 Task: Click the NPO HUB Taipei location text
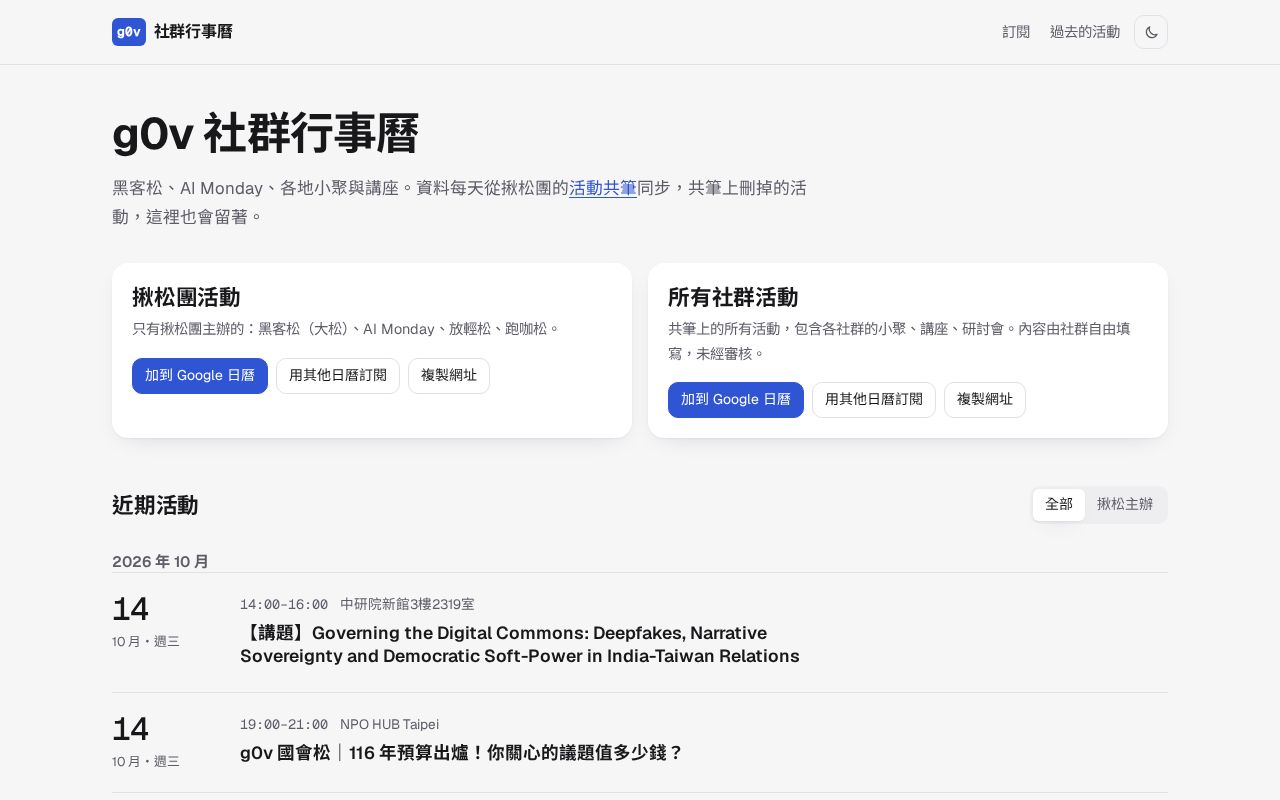point(389,725)
